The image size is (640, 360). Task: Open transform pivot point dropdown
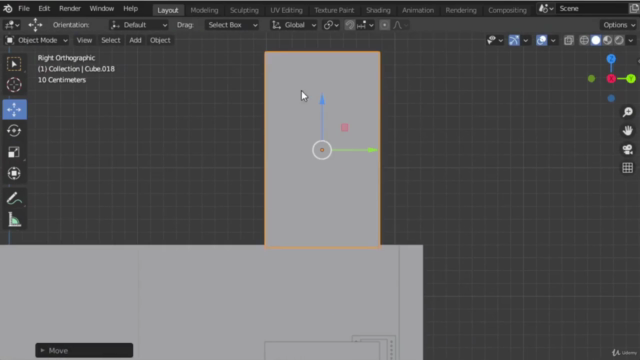[x=331, y=25]
